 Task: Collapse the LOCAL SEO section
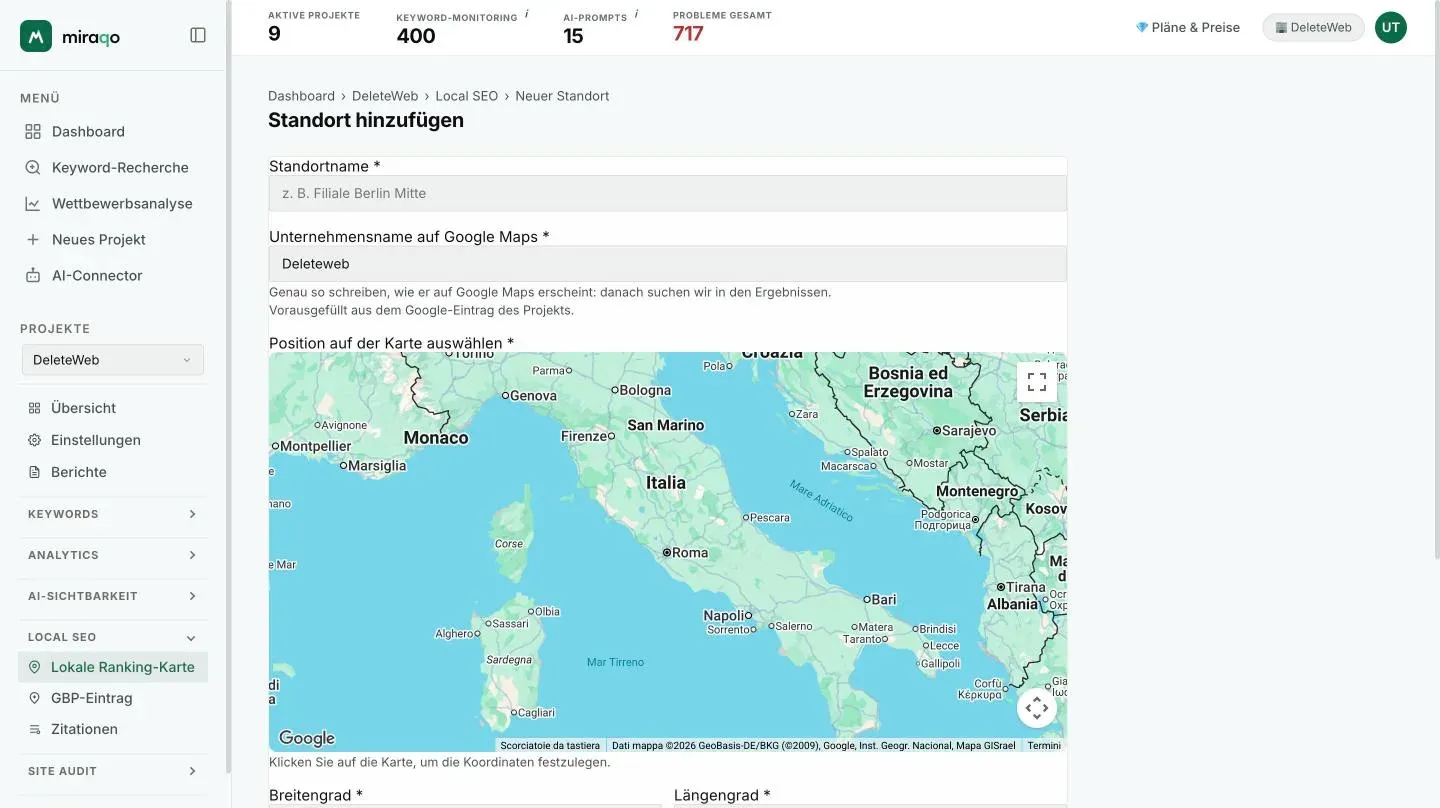pos(112,637)
